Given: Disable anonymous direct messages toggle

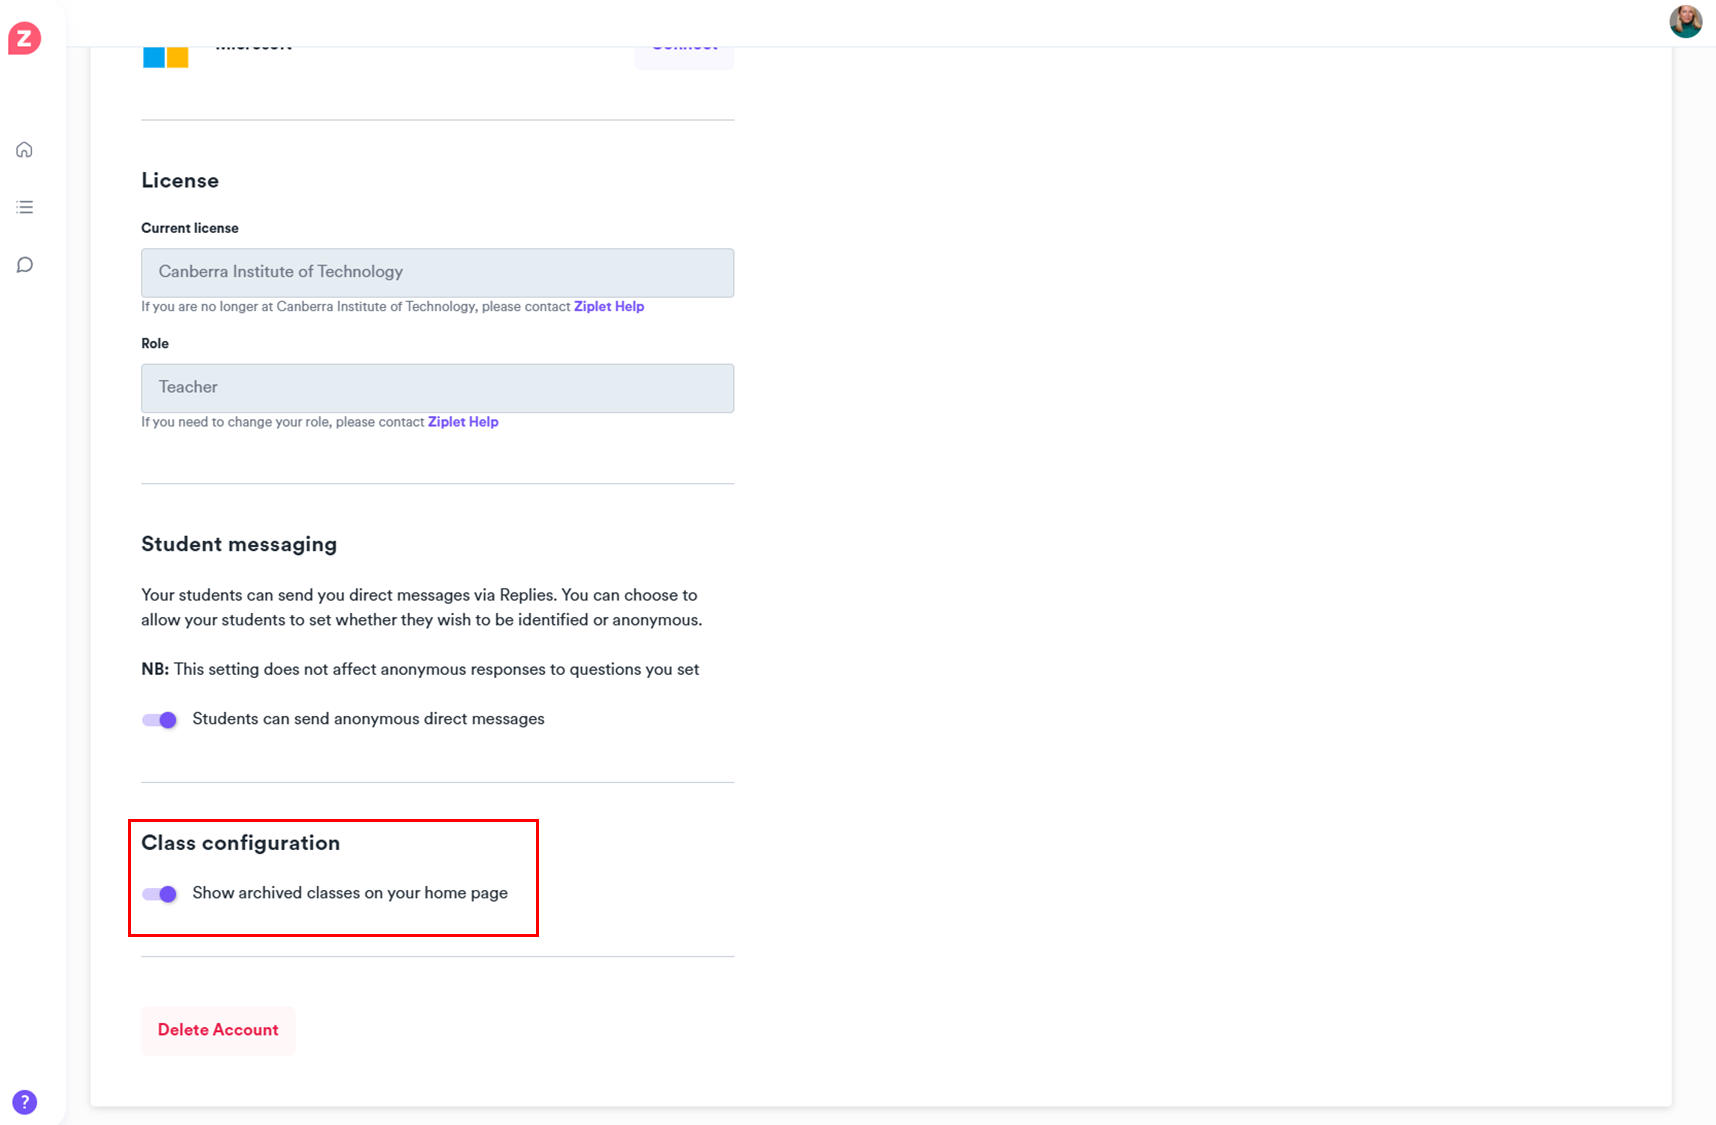Looking at the screenshot, I should (x=160, y=720).
